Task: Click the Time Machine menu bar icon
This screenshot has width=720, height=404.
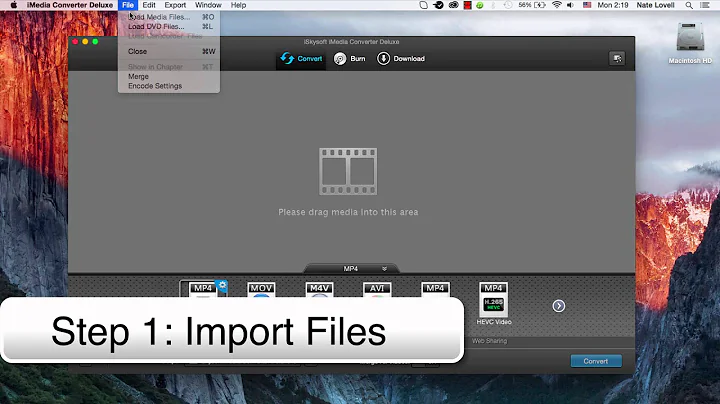Action: pyautogui.click(x=508, y=5)
